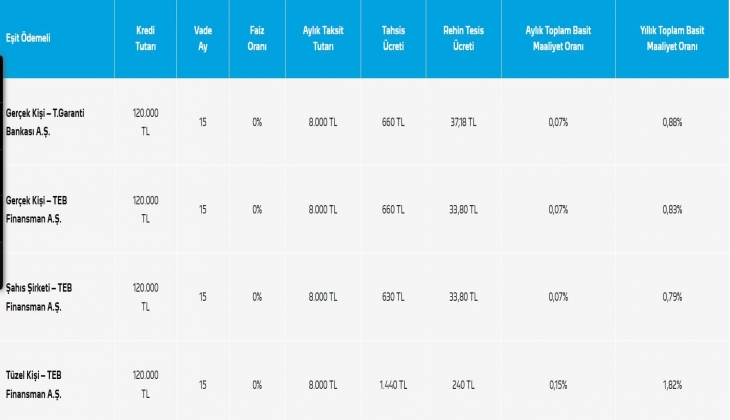Select the 1.440 TL allocation fee cell

point(393,384)
